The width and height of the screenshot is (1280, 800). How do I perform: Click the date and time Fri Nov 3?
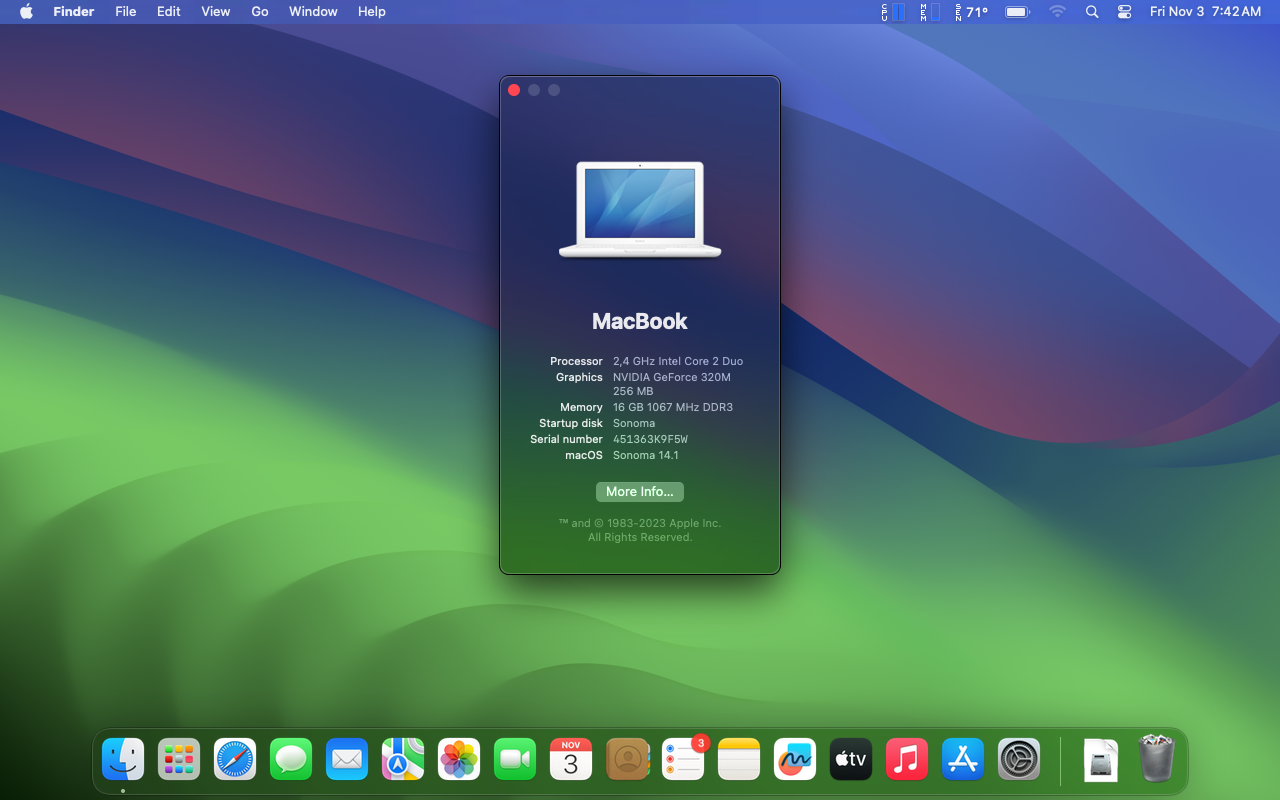(x=1206, y=12)
